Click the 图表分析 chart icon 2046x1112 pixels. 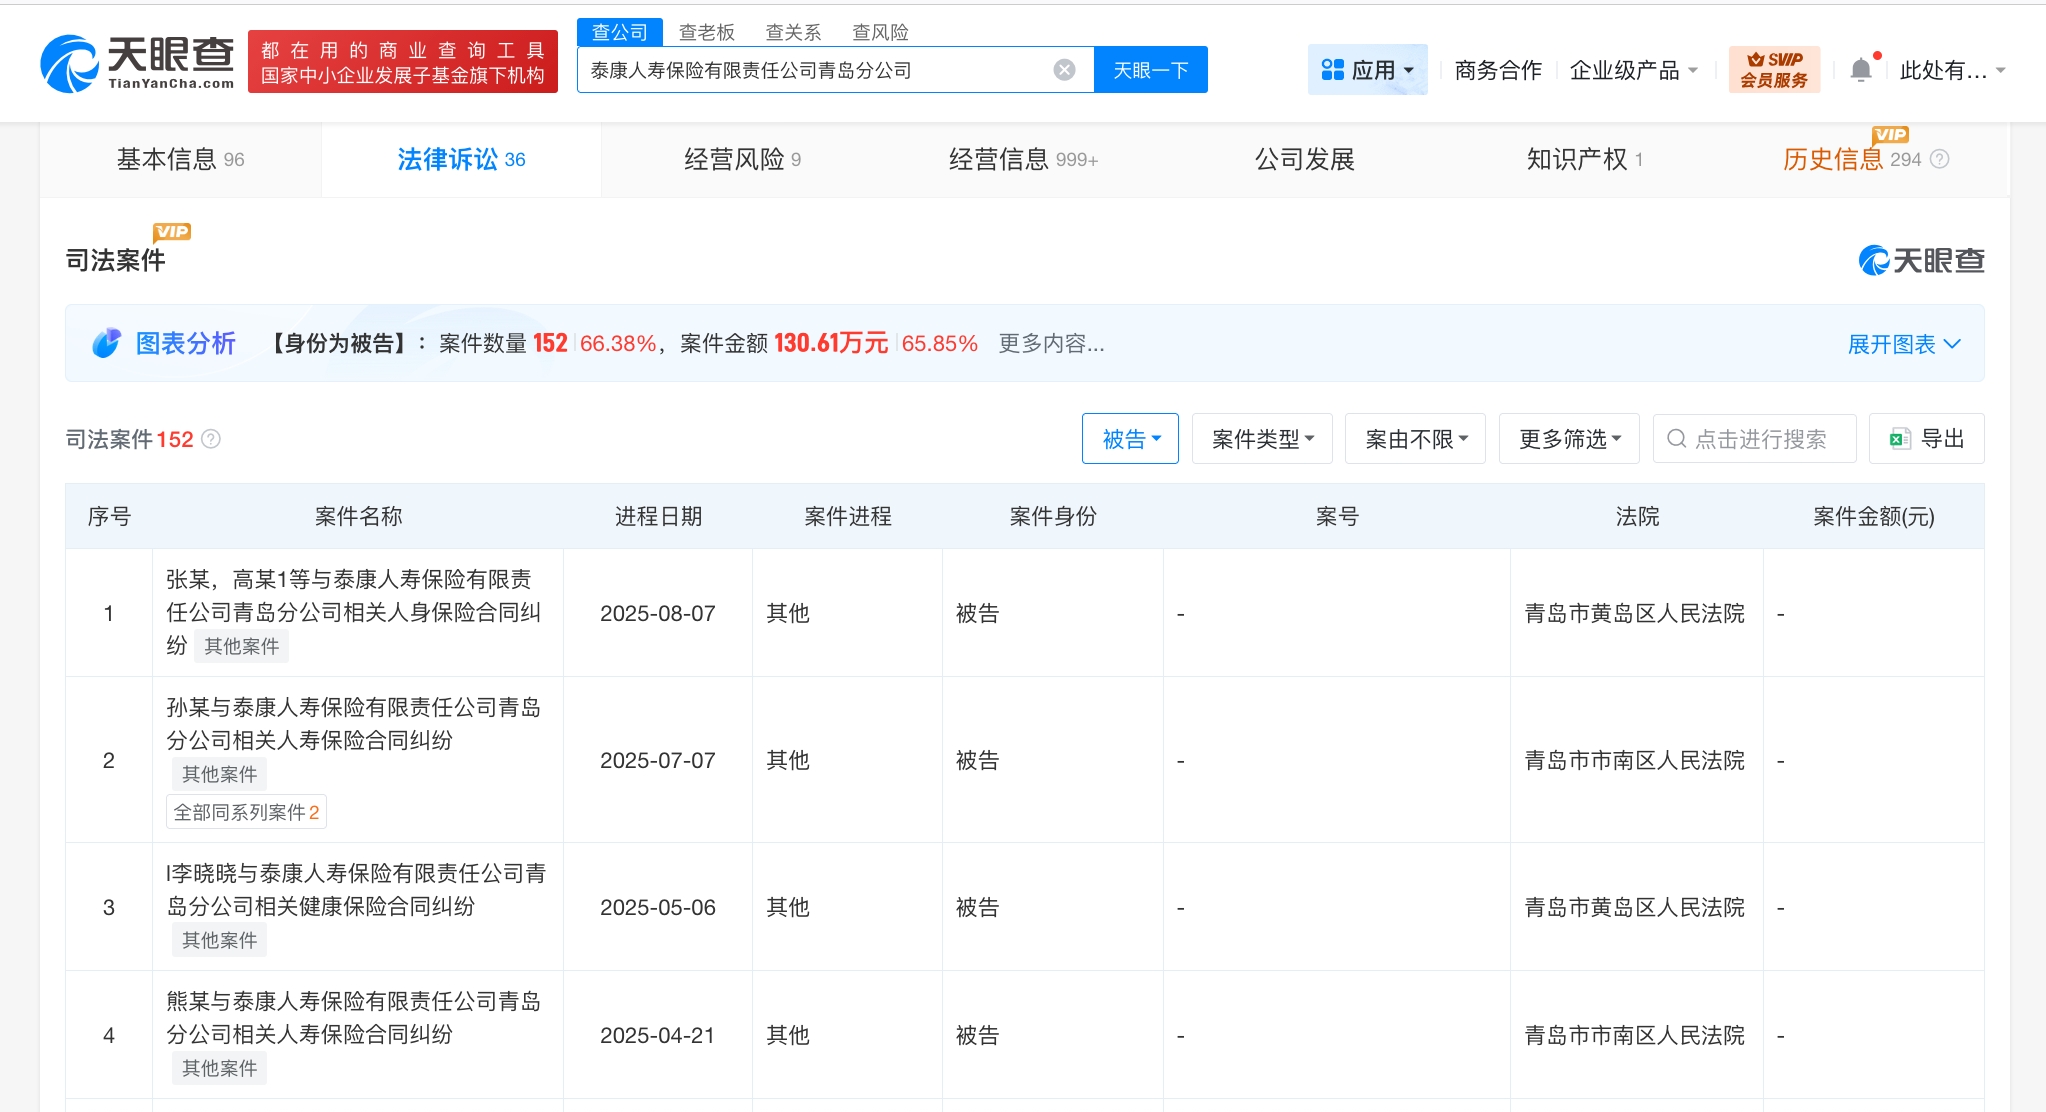pyautogui.click(x=106, y=343)
